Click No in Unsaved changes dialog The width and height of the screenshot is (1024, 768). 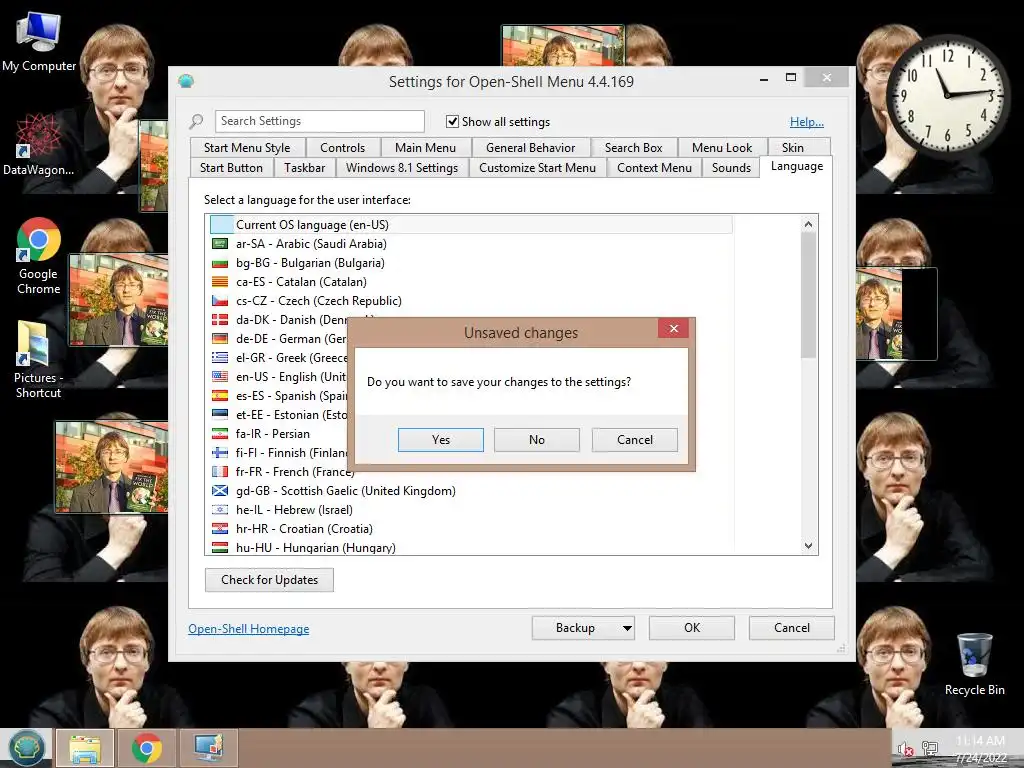537,440
